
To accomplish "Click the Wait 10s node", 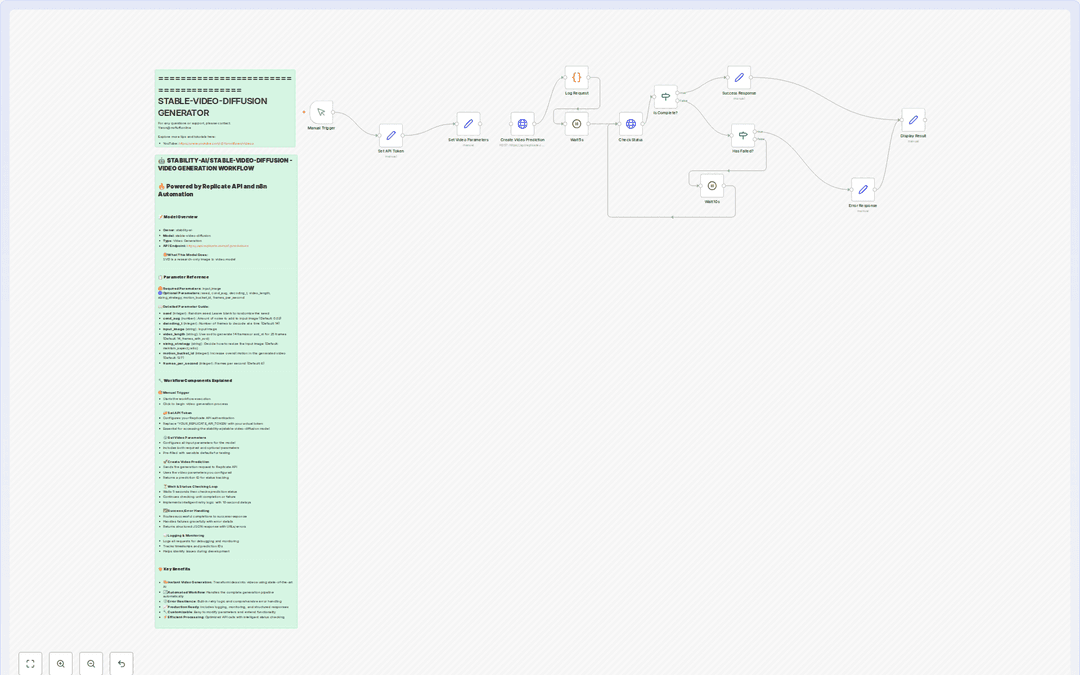I will point(710,185).
